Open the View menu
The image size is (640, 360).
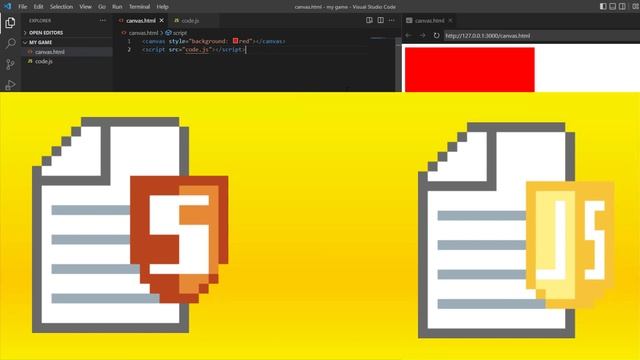(x=85, y=7)
